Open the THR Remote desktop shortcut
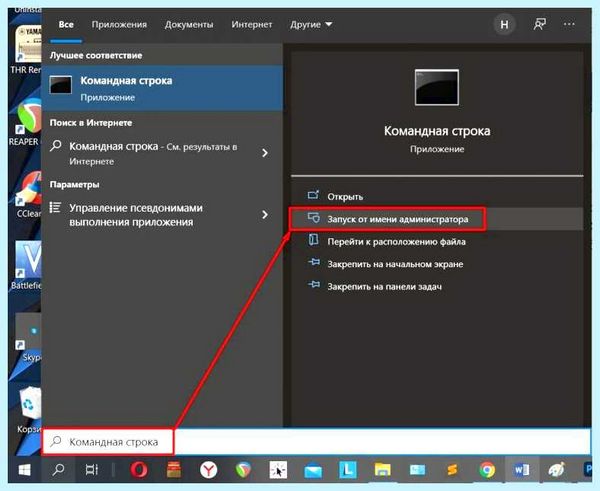 pos(26,49)
